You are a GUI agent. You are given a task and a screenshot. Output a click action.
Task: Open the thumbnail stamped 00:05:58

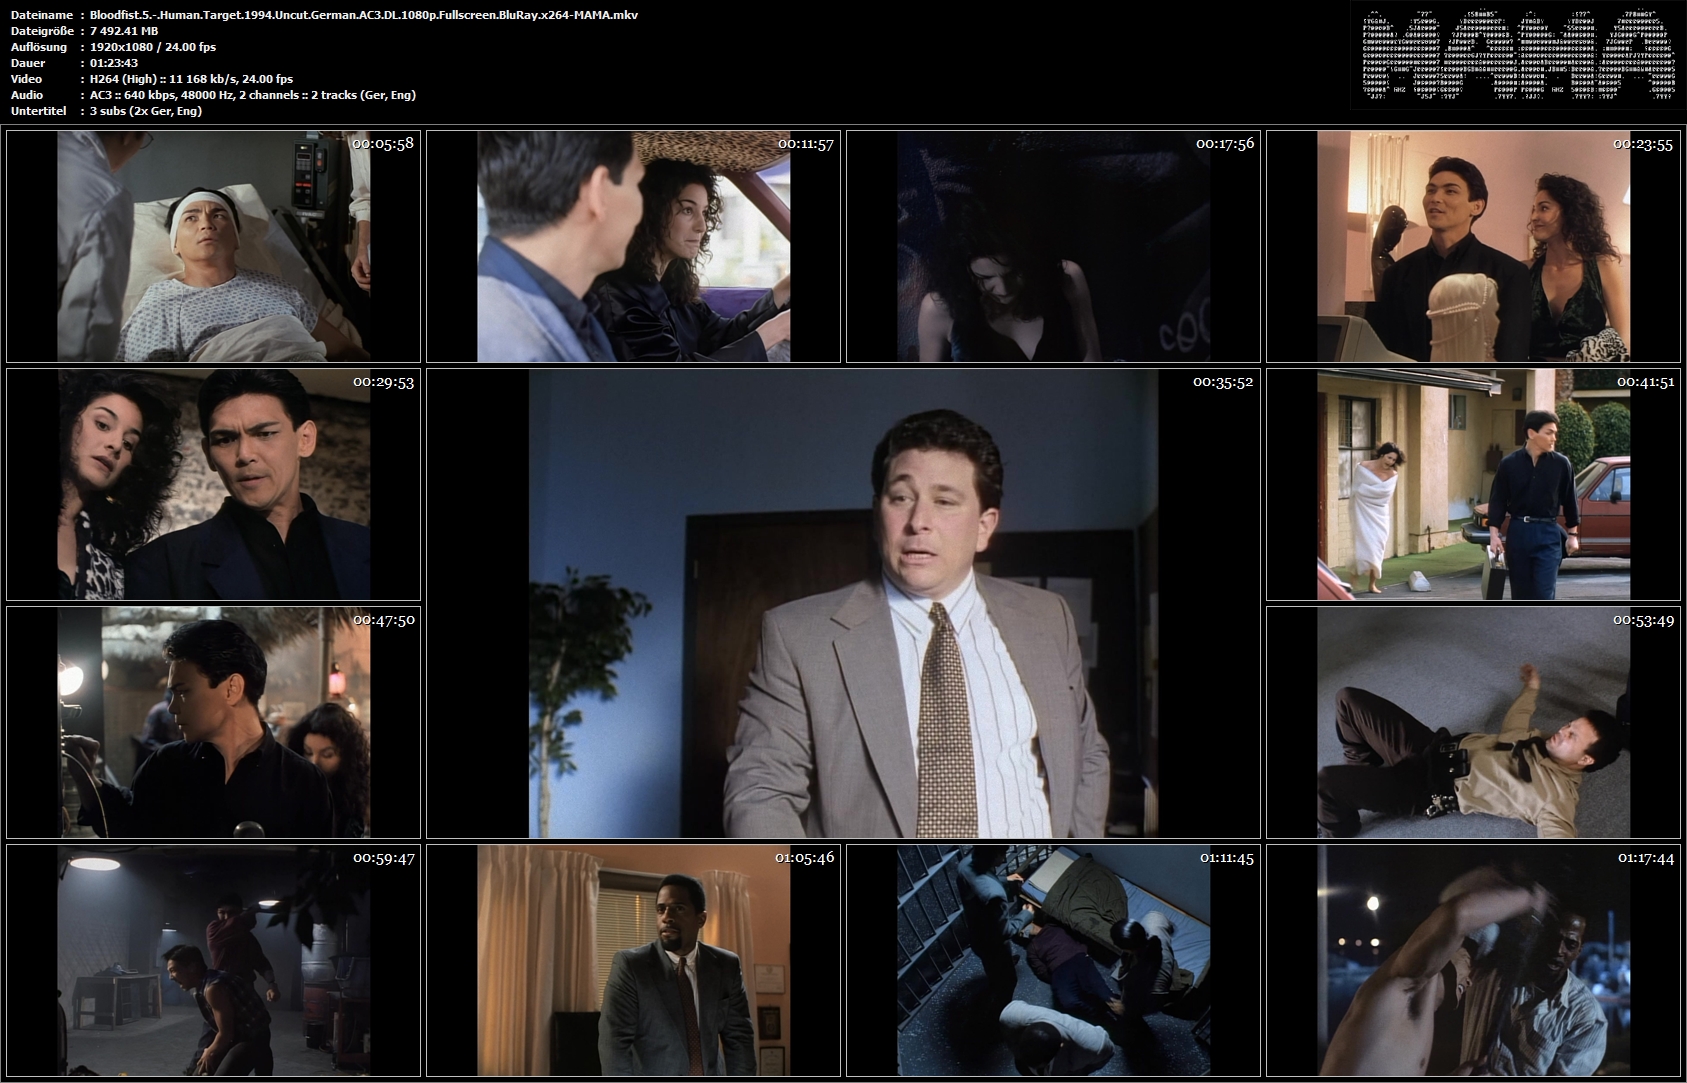[213, 246]
